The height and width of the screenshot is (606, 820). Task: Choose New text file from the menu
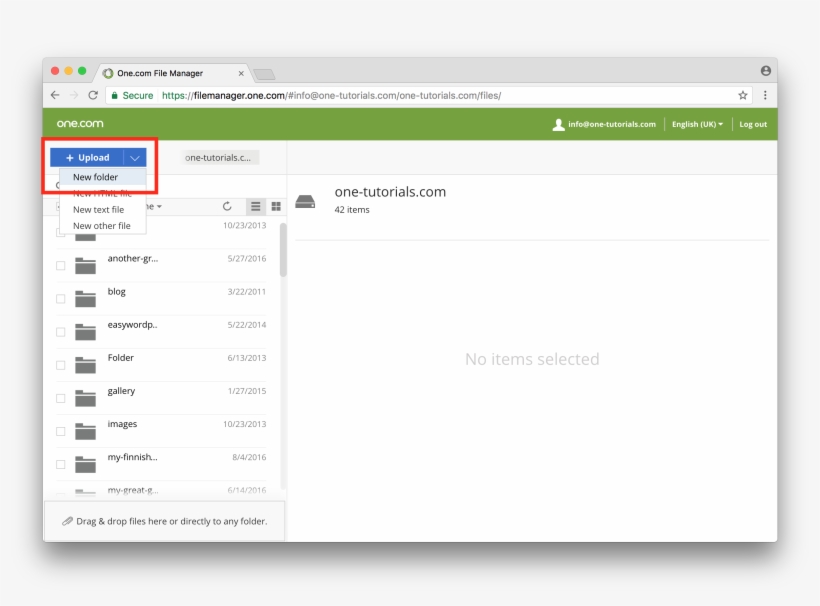(102, 209)
